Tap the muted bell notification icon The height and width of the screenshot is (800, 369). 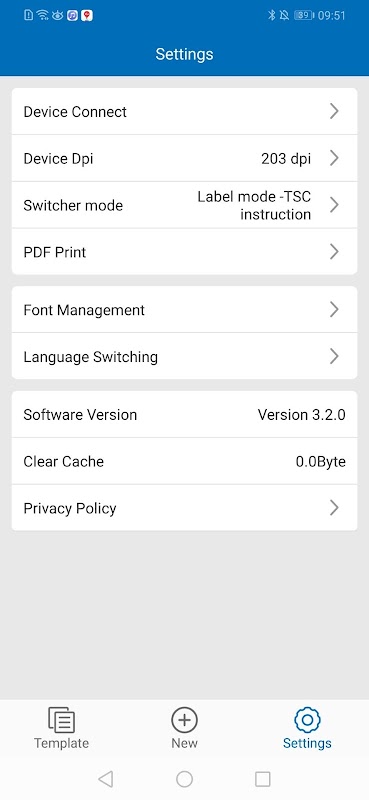(284, 15)
